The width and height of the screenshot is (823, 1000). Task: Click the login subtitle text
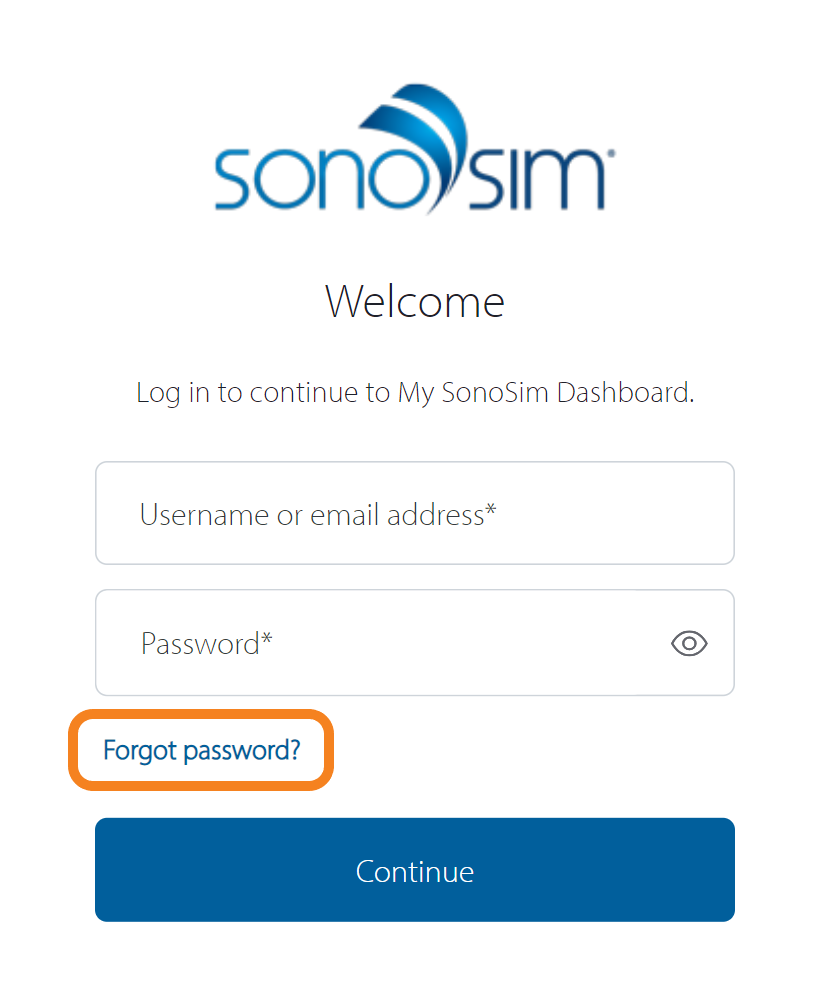click(x=414, y=392)
